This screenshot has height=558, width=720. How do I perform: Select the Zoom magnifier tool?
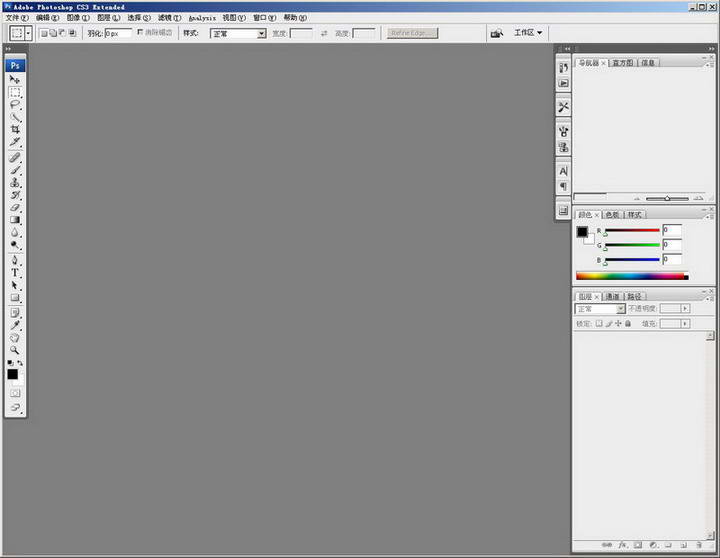point(15,350)
